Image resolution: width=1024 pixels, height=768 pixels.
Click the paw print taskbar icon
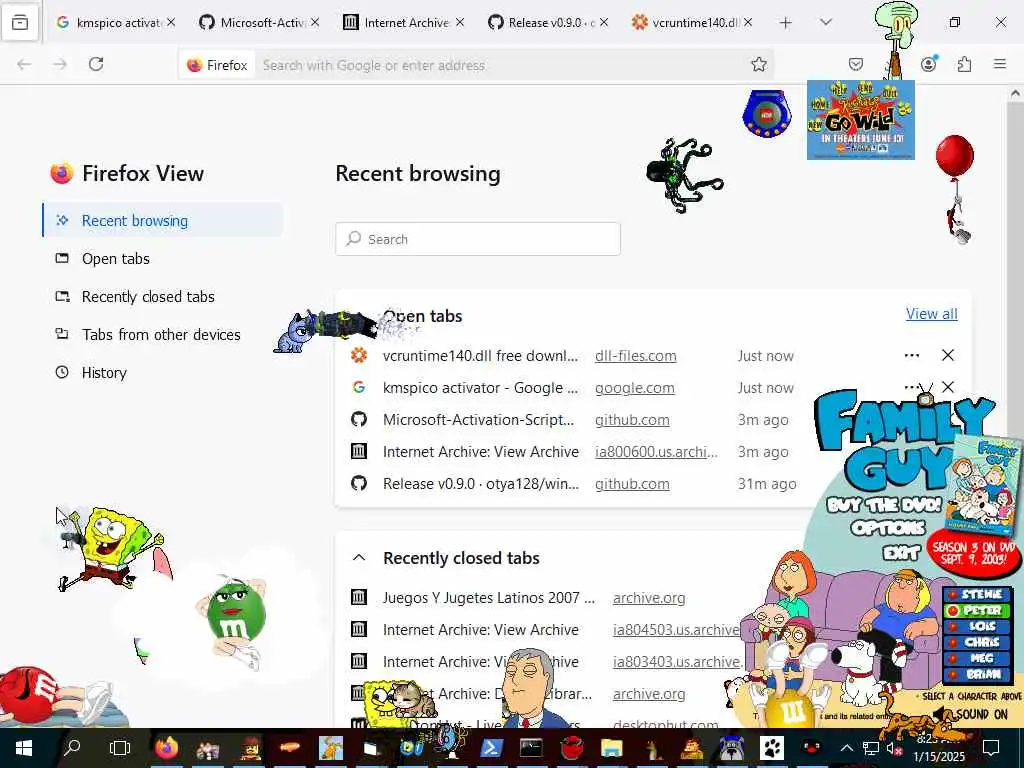pyautogui.click(x=771, y=747)
